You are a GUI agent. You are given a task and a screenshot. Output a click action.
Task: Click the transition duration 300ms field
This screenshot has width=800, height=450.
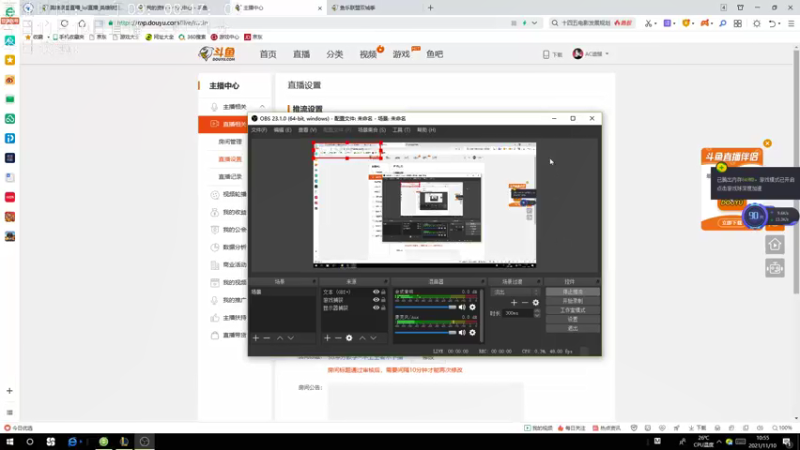coord(518,313)
